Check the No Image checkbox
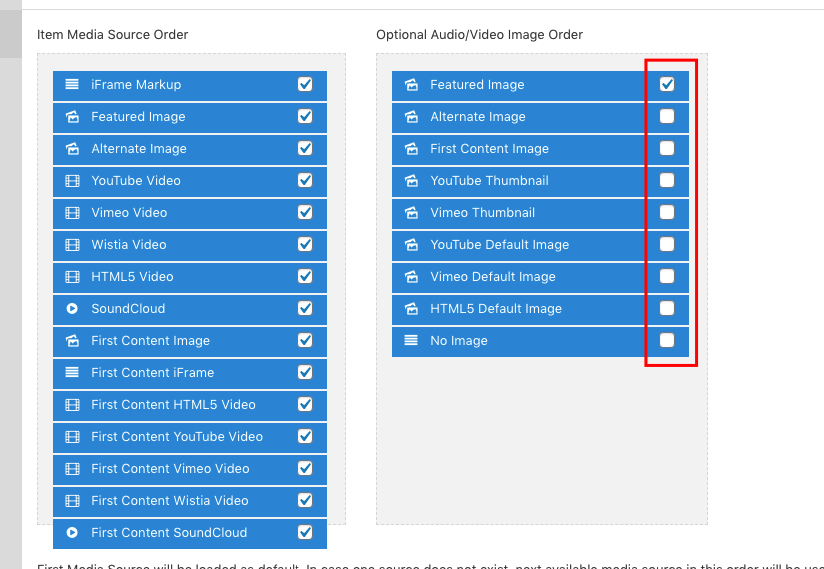The image size is (824, 569). point(667,340)
